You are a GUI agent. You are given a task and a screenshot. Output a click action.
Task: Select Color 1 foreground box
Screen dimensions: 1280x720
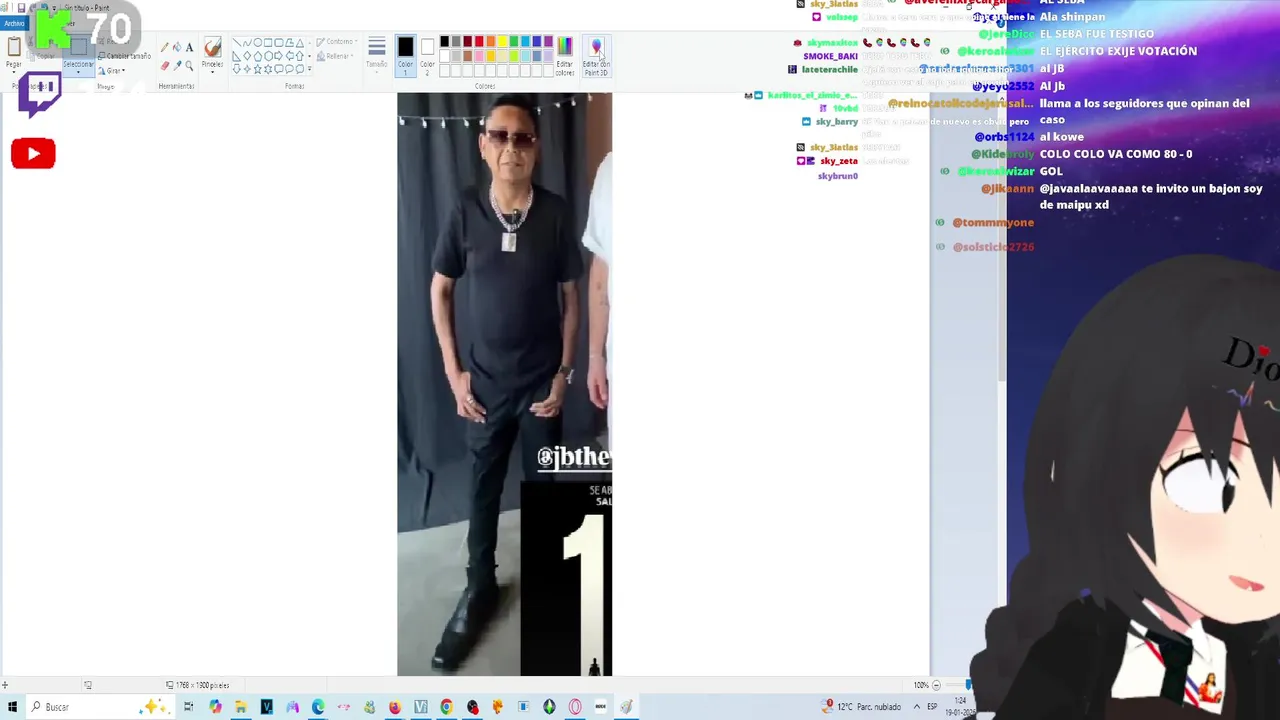(405, 55)
